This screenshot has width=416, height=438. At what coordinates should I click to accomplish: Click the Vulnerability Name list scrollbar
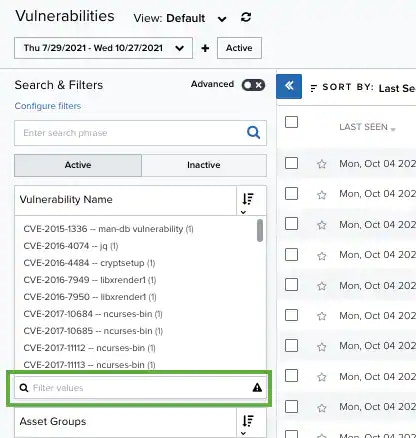coord(260,230)
